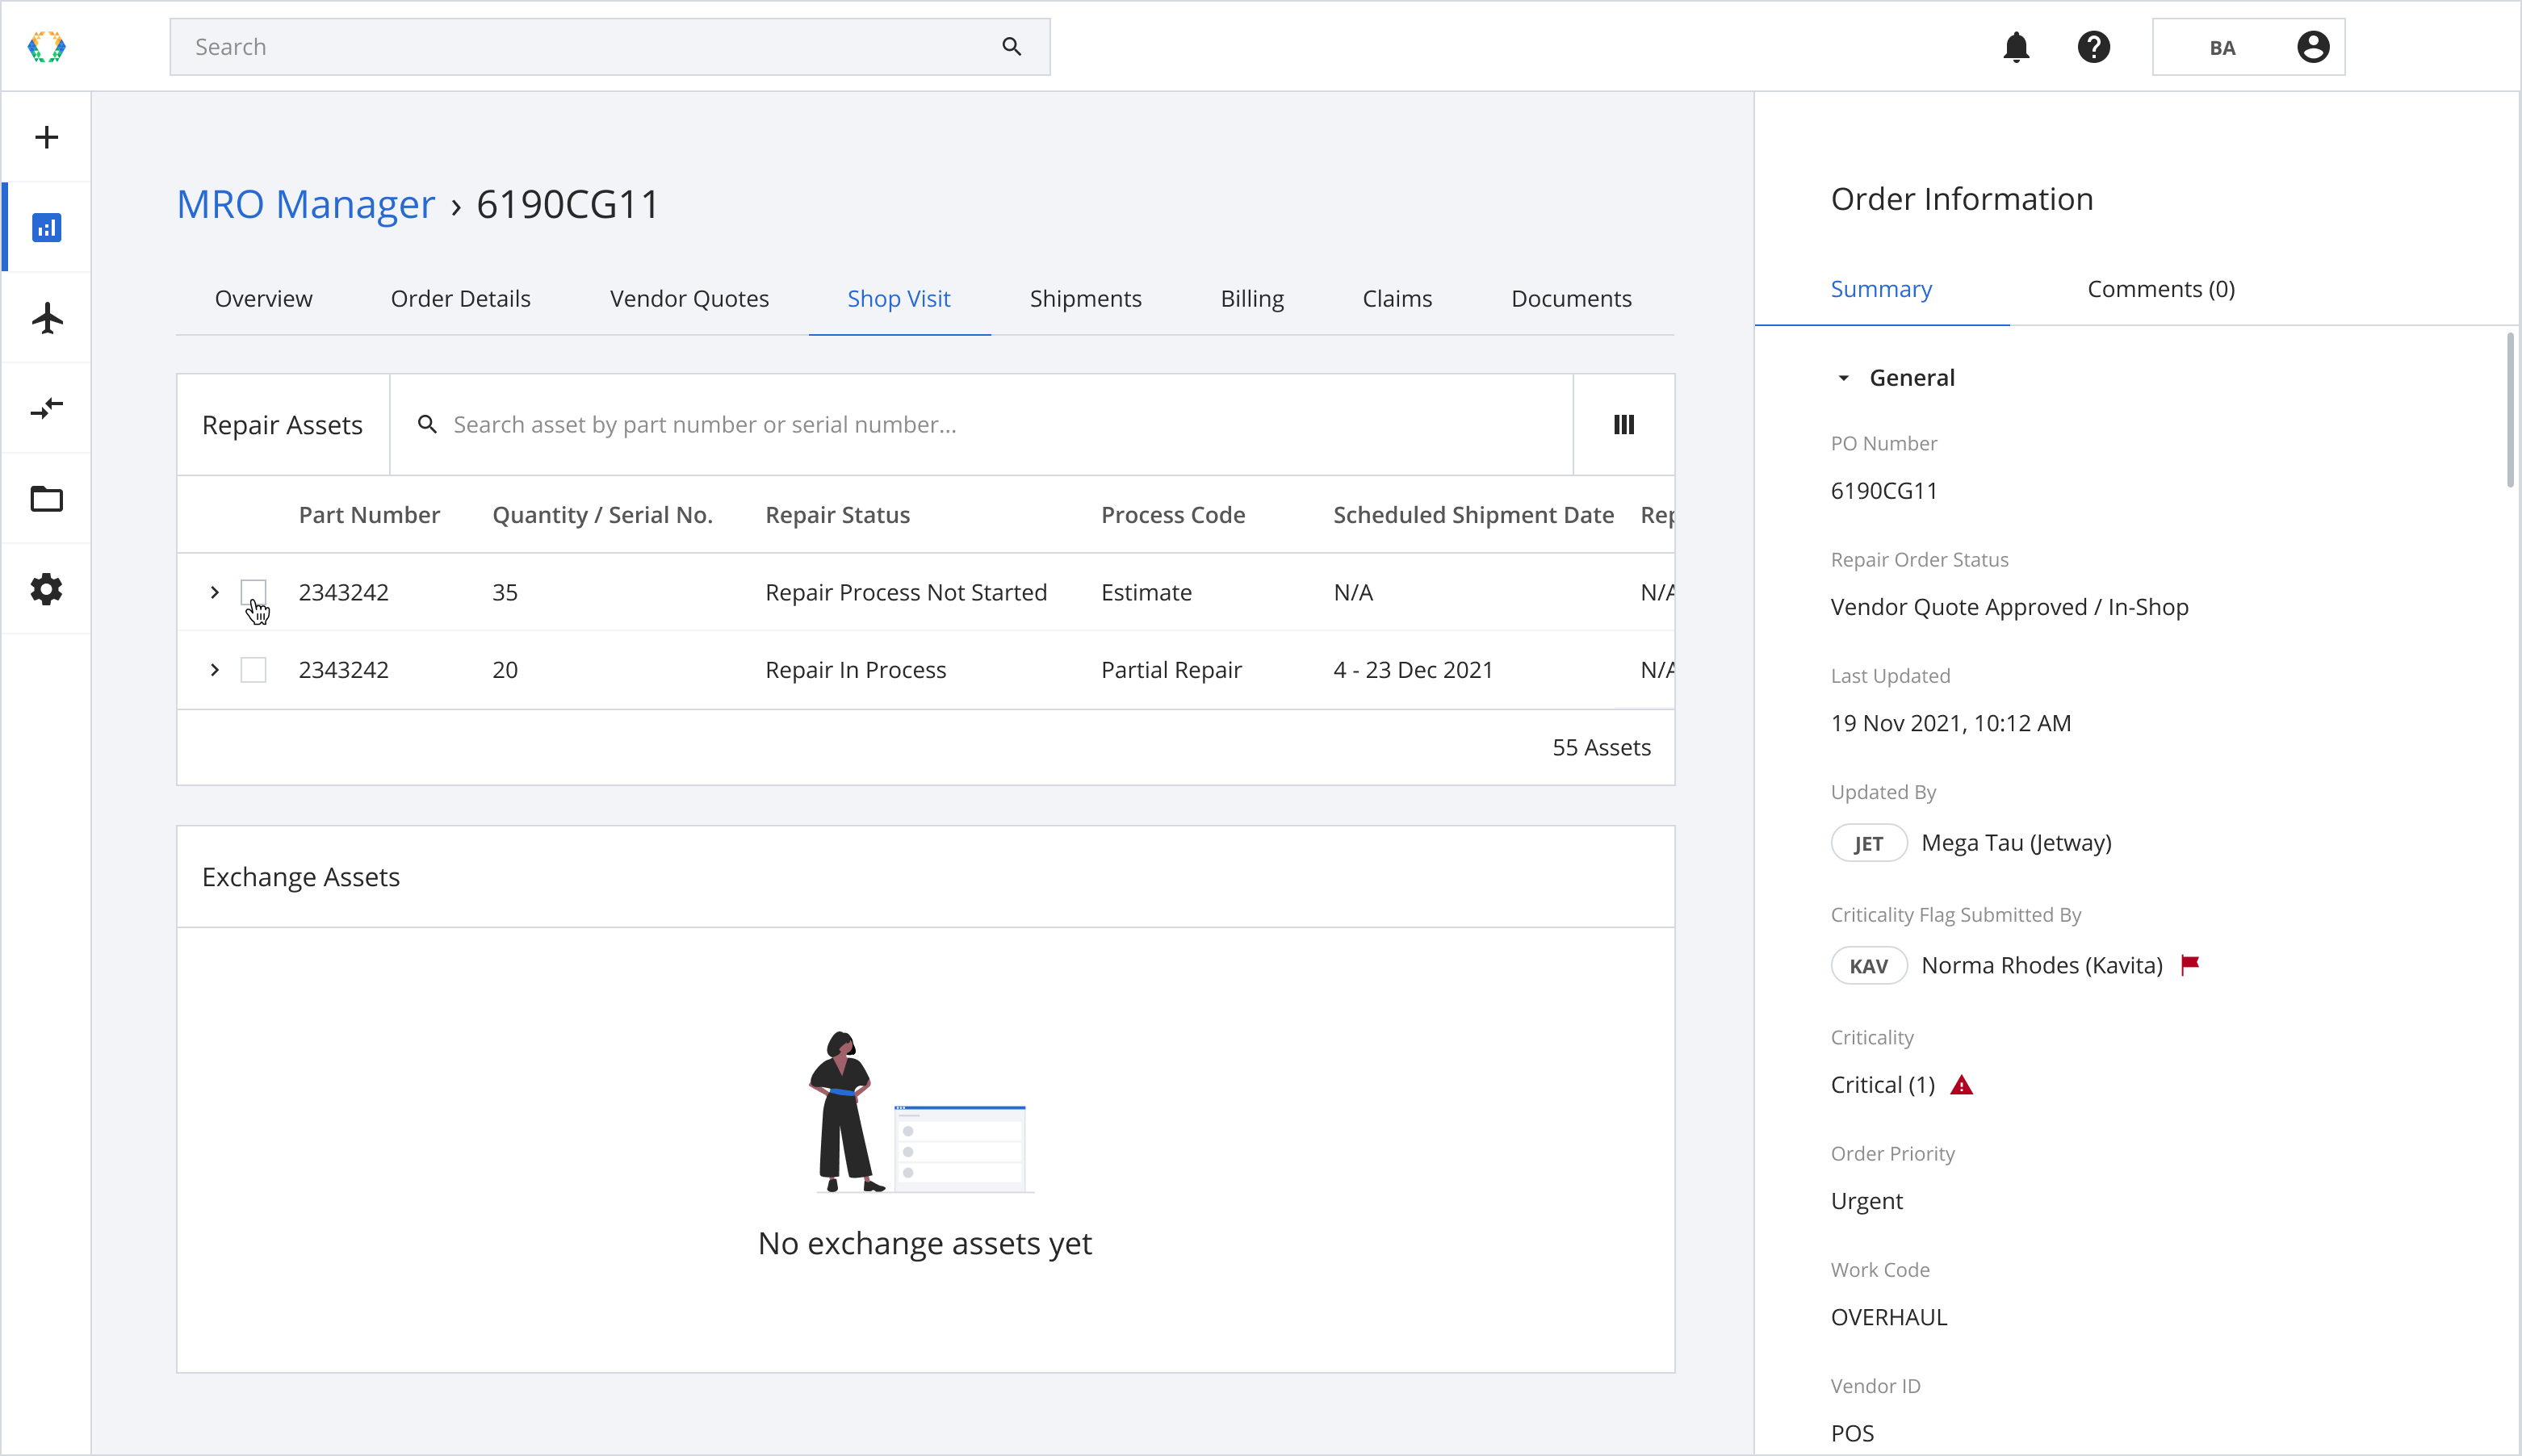Image resolution: width=2522 pixels, height=1456 pixels.
Task: Click the Repair Status column header
Action: (837, 515)
